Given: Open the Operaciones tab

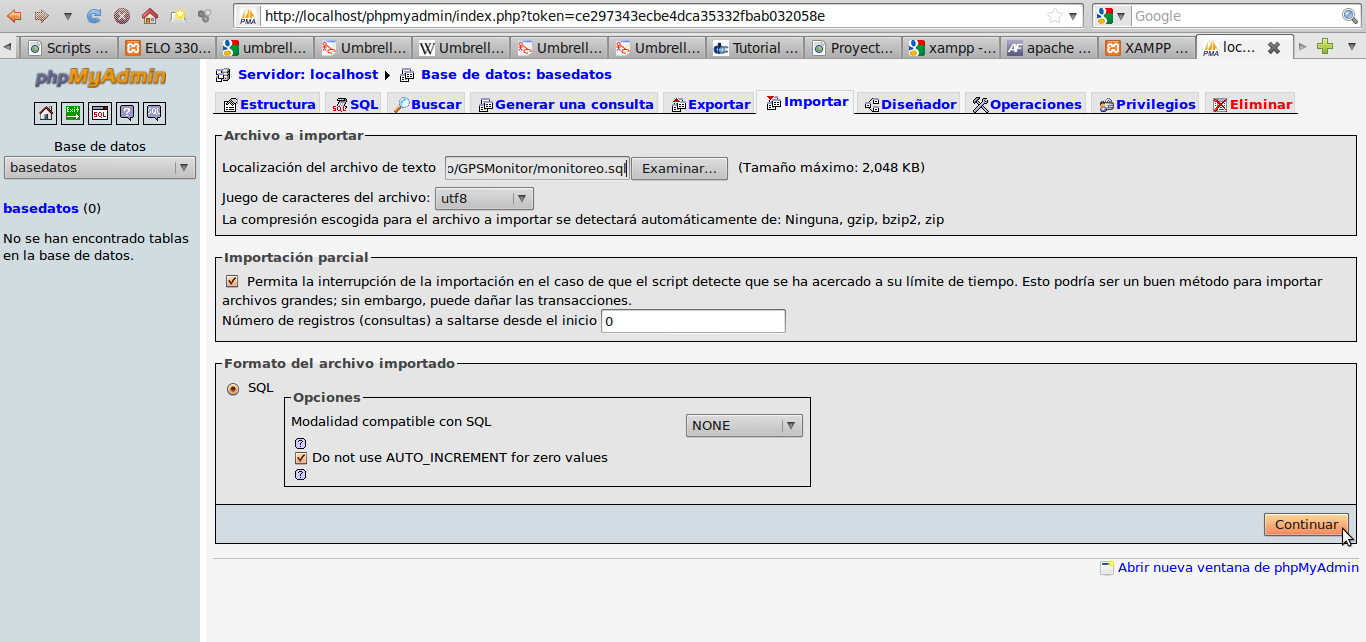Looking at the screenshot, I should (x=1025, y=104).
